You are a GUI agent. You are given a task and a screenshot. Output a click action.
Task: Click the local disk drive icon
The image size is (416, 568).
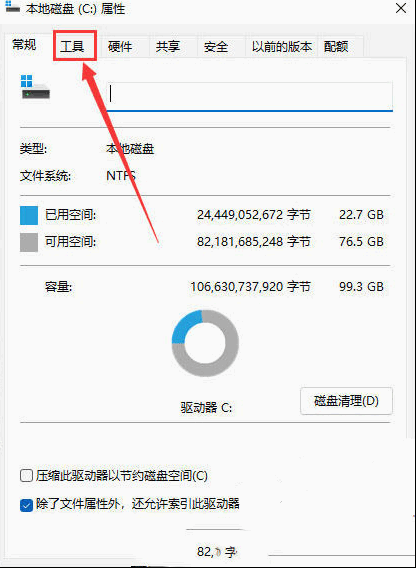[35, 87]
